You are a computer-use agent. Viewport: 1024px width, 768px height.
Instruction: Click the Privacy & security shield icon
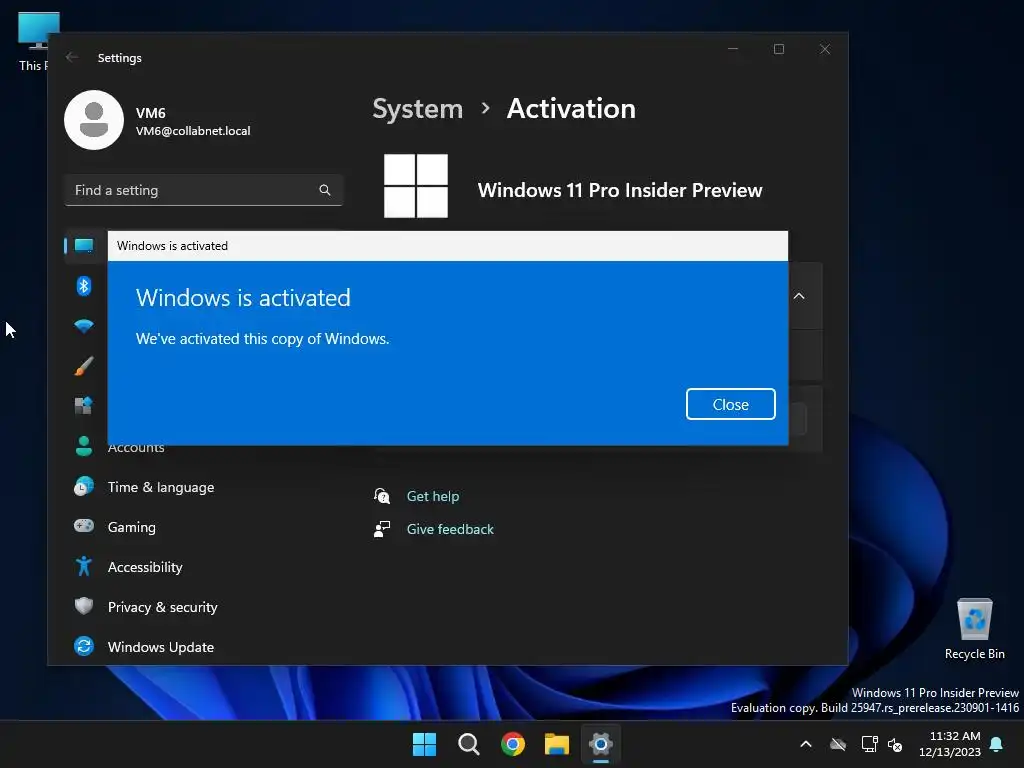pyautogui.click(x=84, y=606)
